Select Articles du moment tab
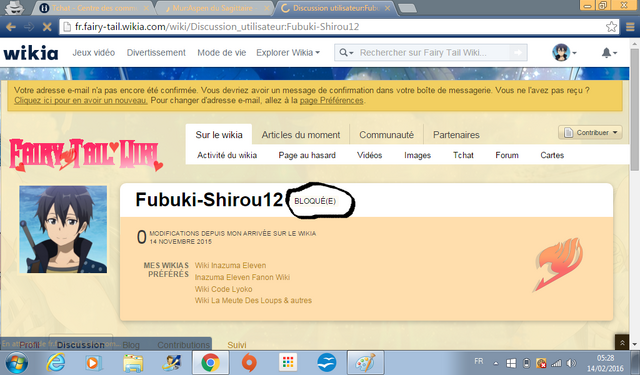The height and width of the screenshot is (375, 640). click(301, 135)
